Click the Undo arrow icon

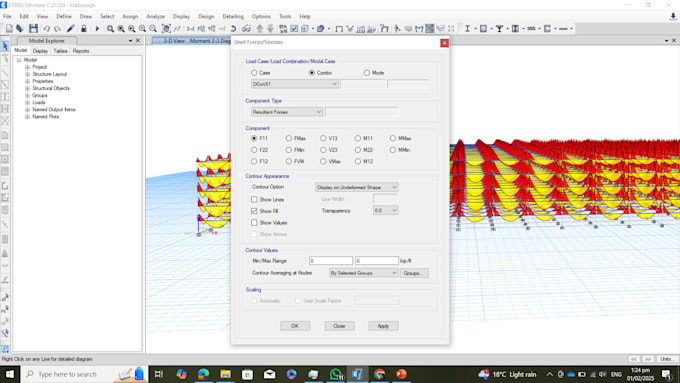(x=46, y=29)
